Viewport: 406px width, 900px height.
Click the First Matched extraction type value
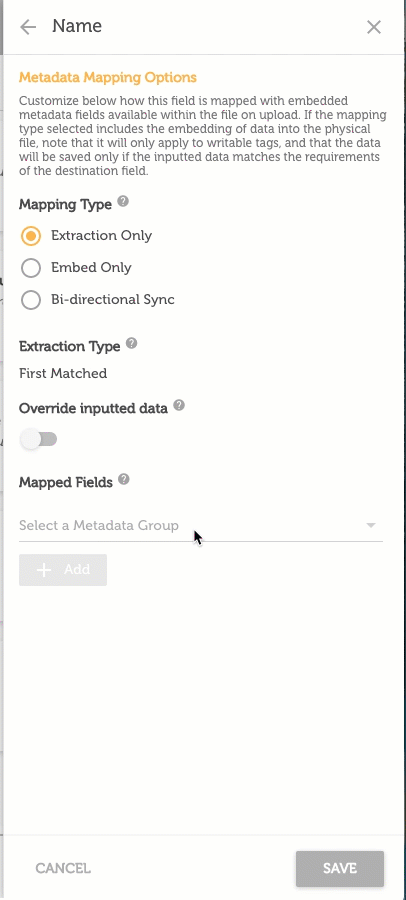[63, 373]
